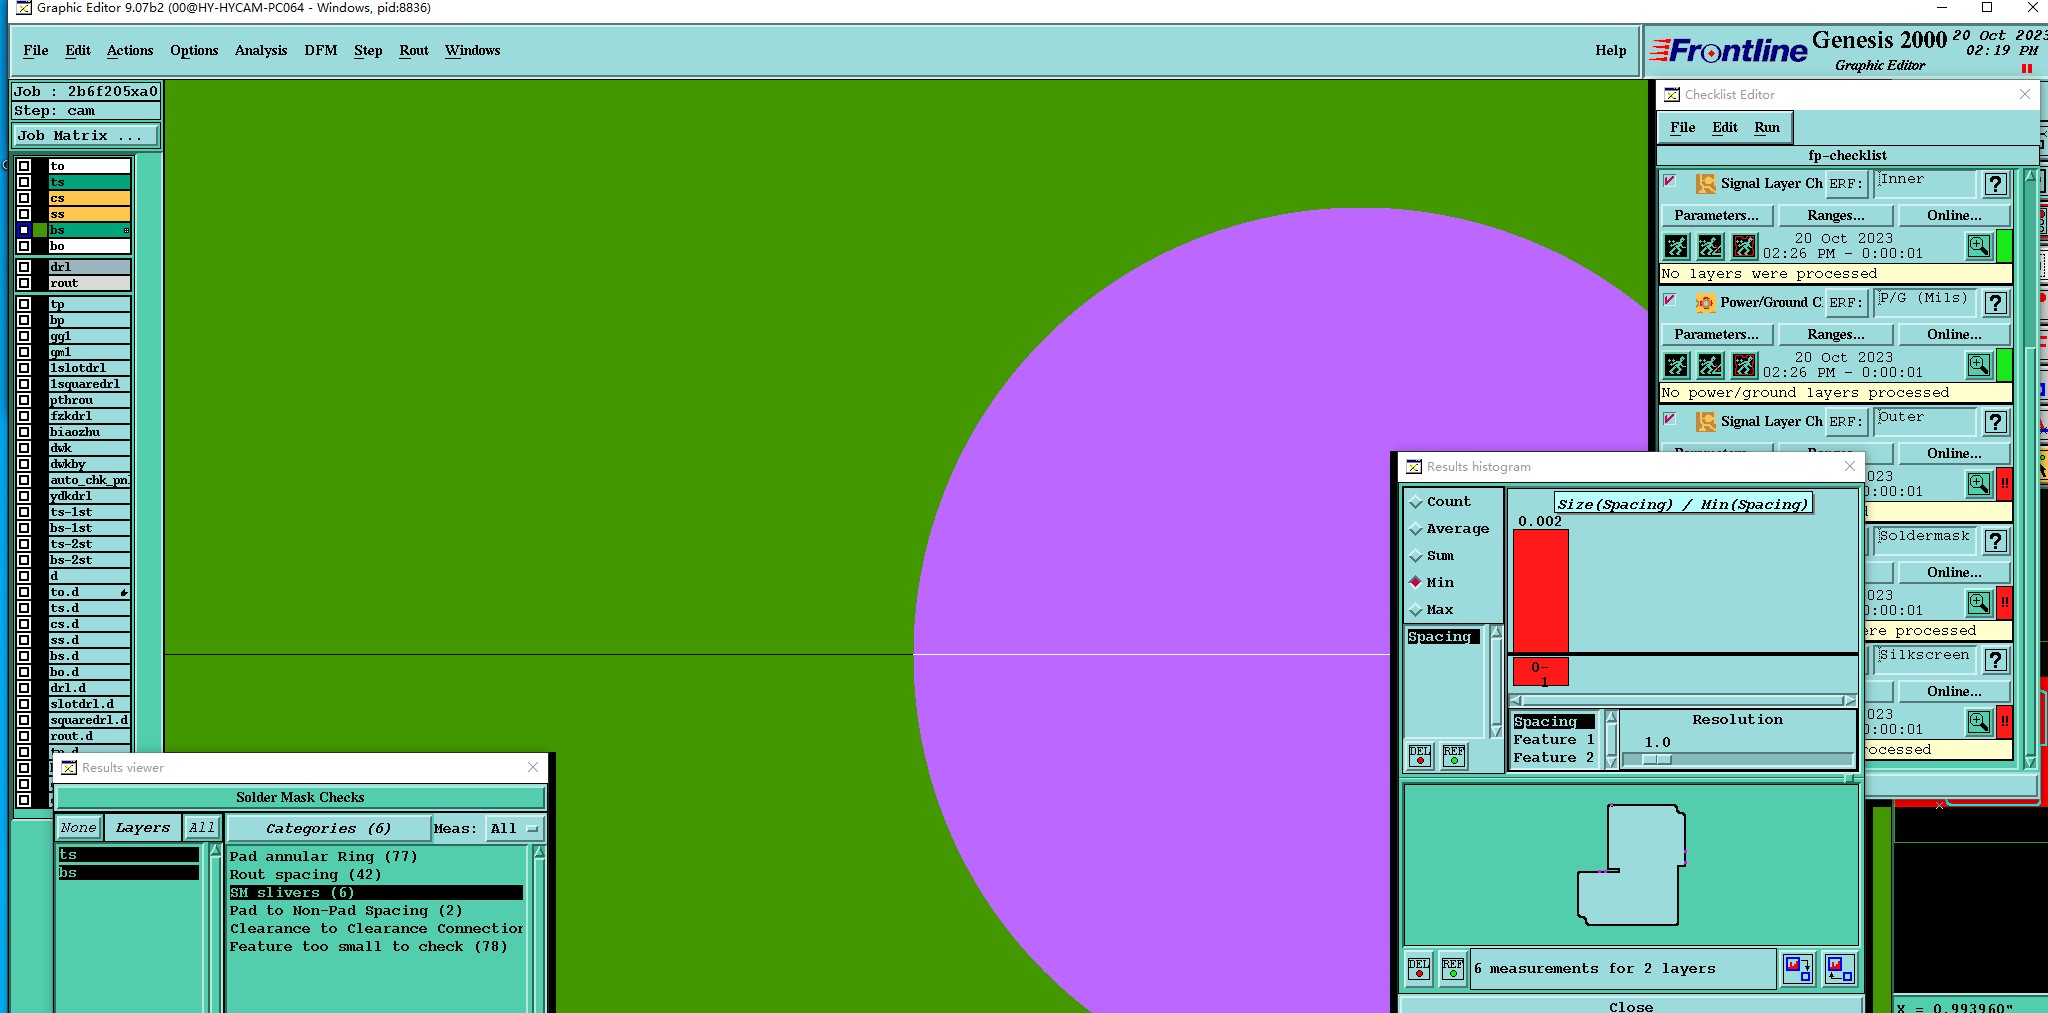Image resolution: width=2048 pixels, height=1013 pixels.
Task: Click REF icon below Spacing list in histogram
Action: point(1454,756)
